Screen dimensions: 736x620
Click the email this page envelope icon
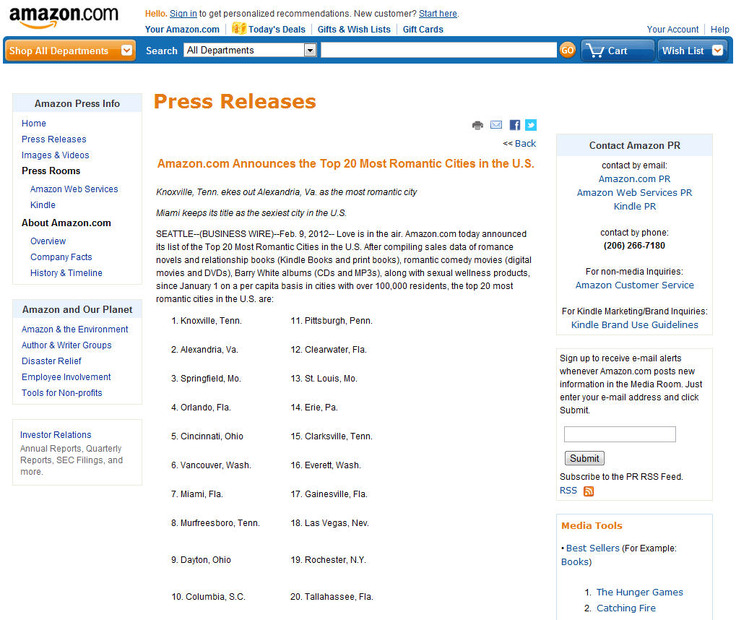point(496,125)
